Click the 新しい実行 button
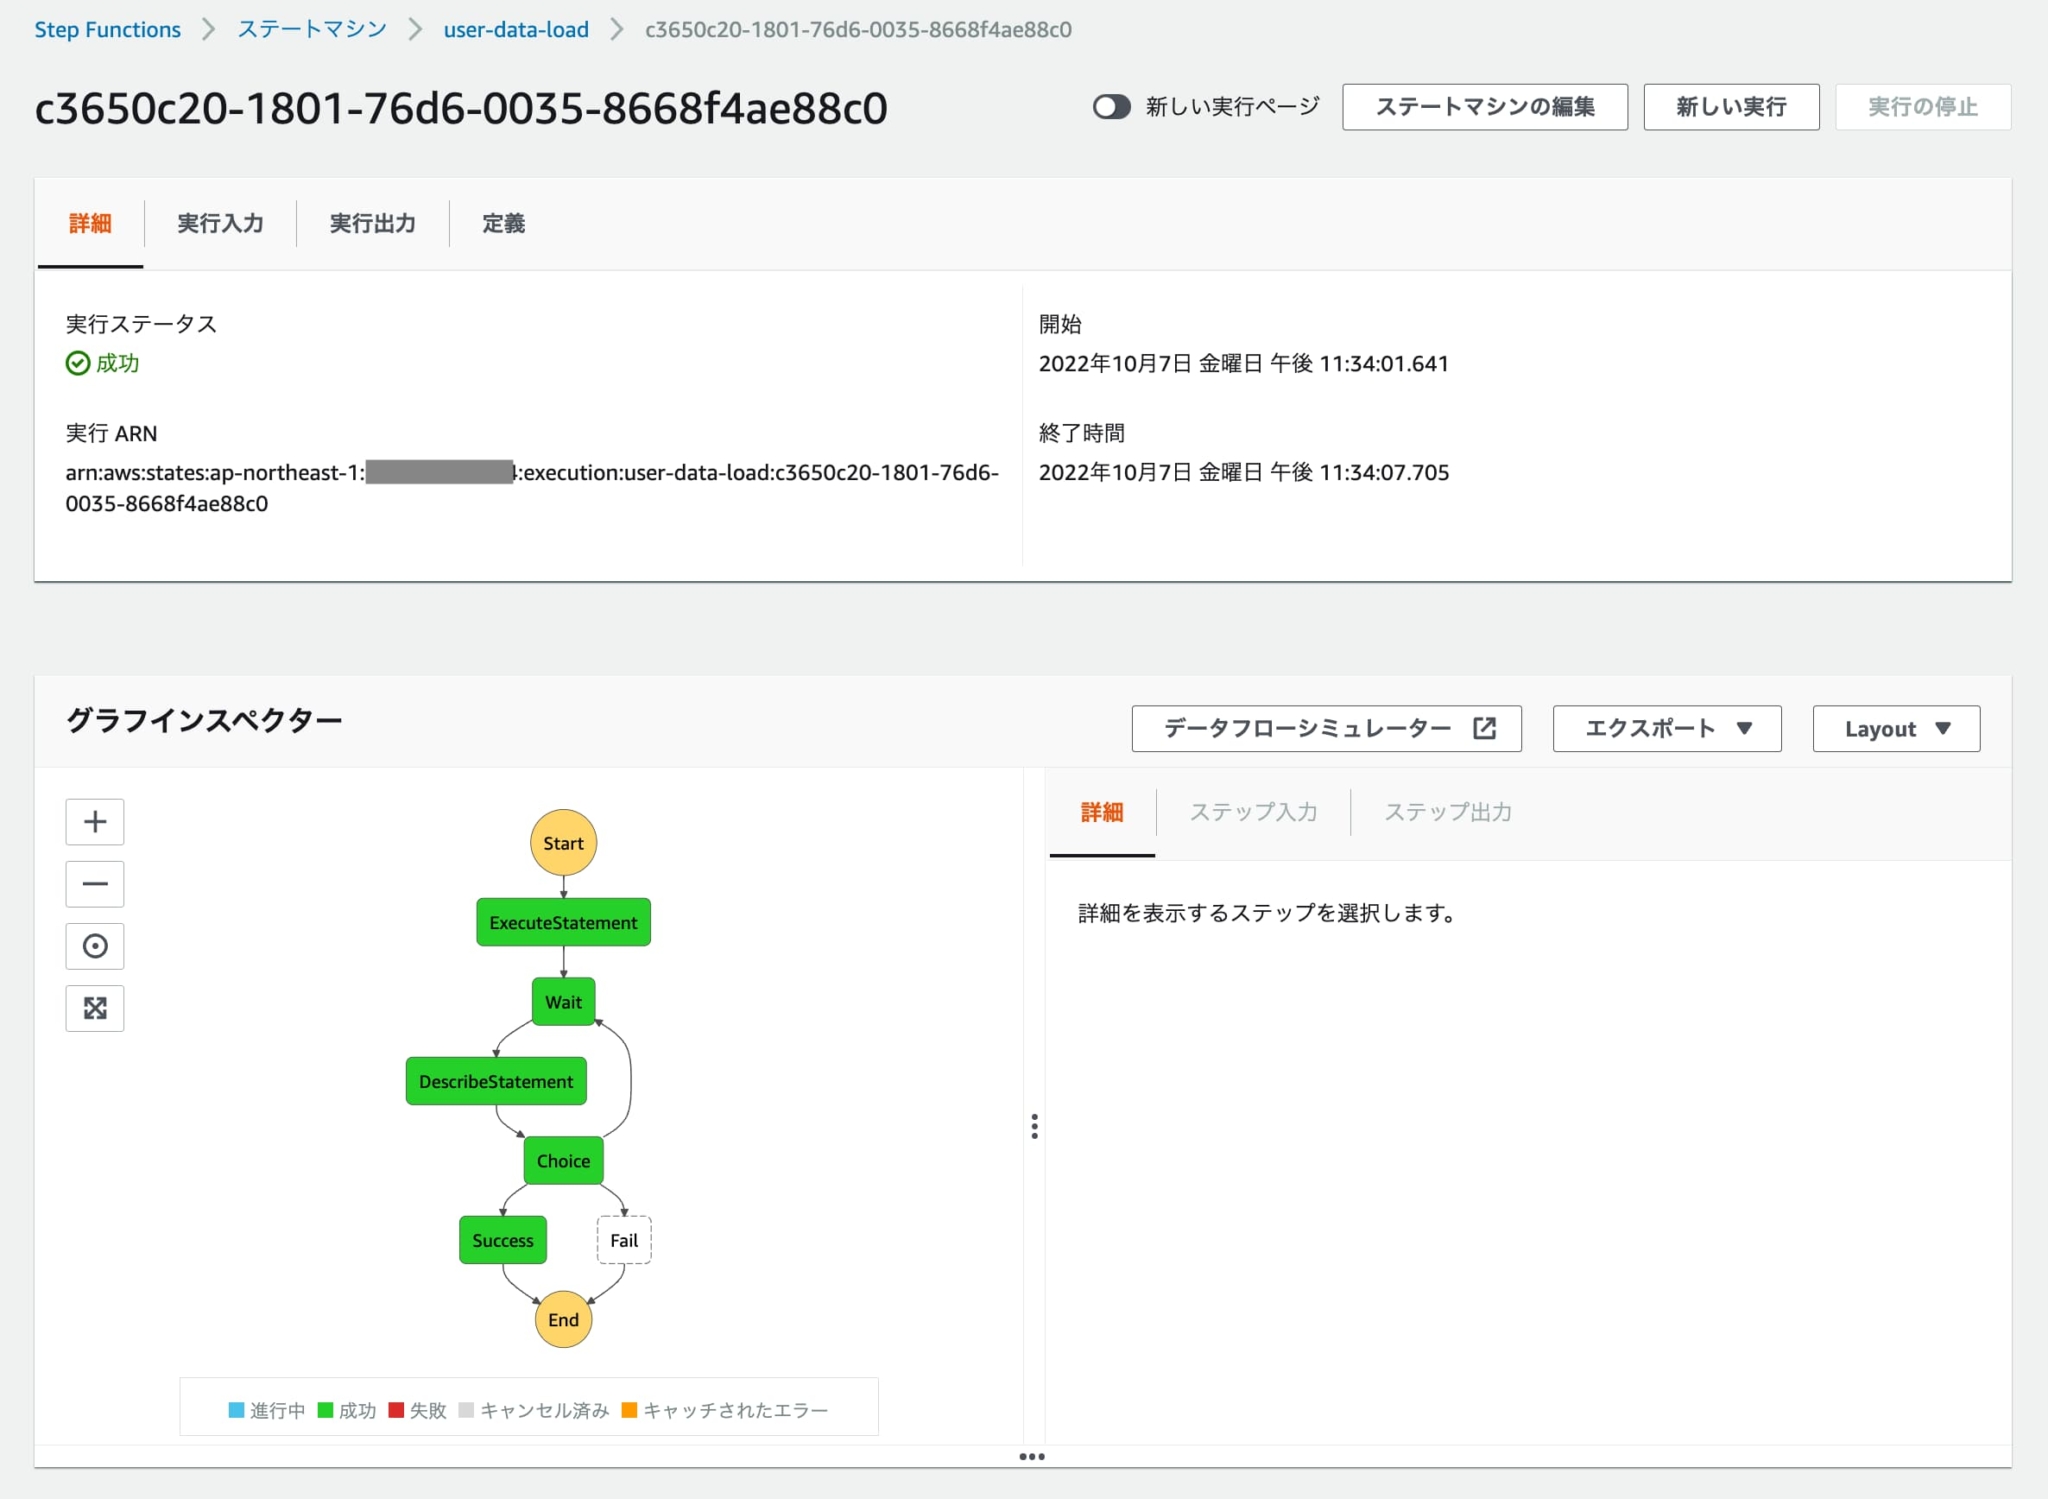Viewport: 2048px width, 1499px height. point(1730,107)
